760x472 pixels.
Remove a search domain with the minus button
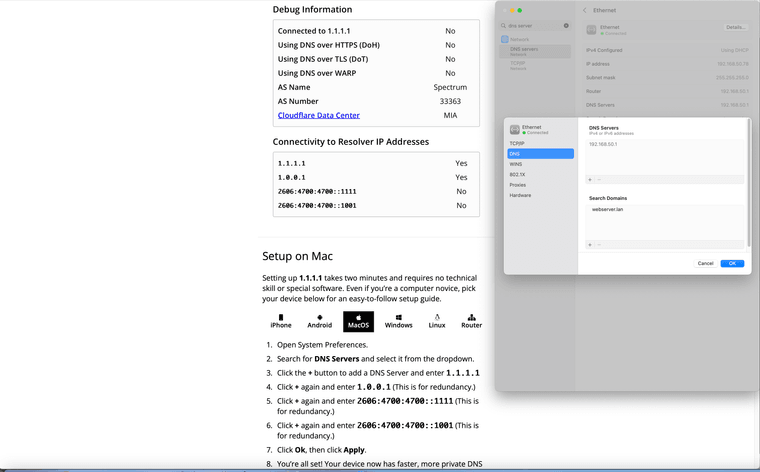pos(599,245)
